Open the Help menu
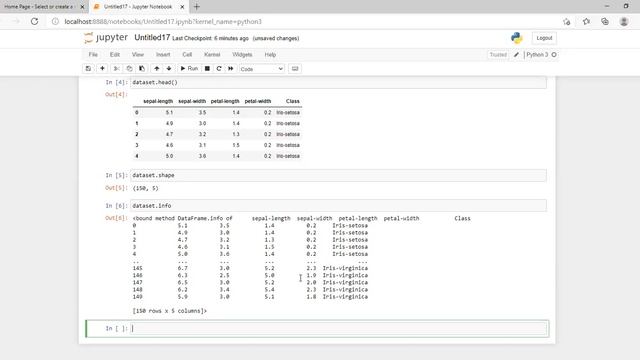The height and width of the screenshot is (360, 640). (x=270, y=54)
